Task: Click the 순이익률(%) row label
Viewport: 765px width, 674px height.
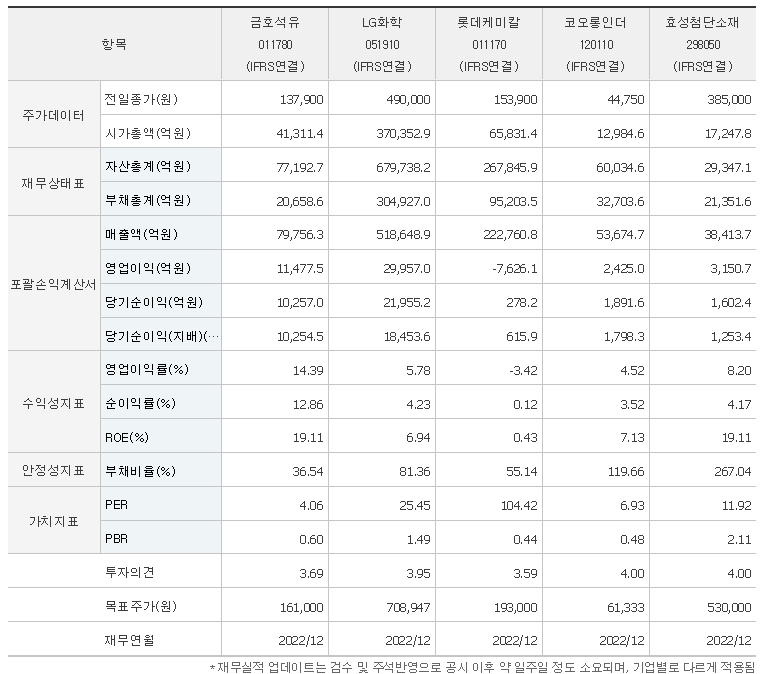Action: (141, 403)
